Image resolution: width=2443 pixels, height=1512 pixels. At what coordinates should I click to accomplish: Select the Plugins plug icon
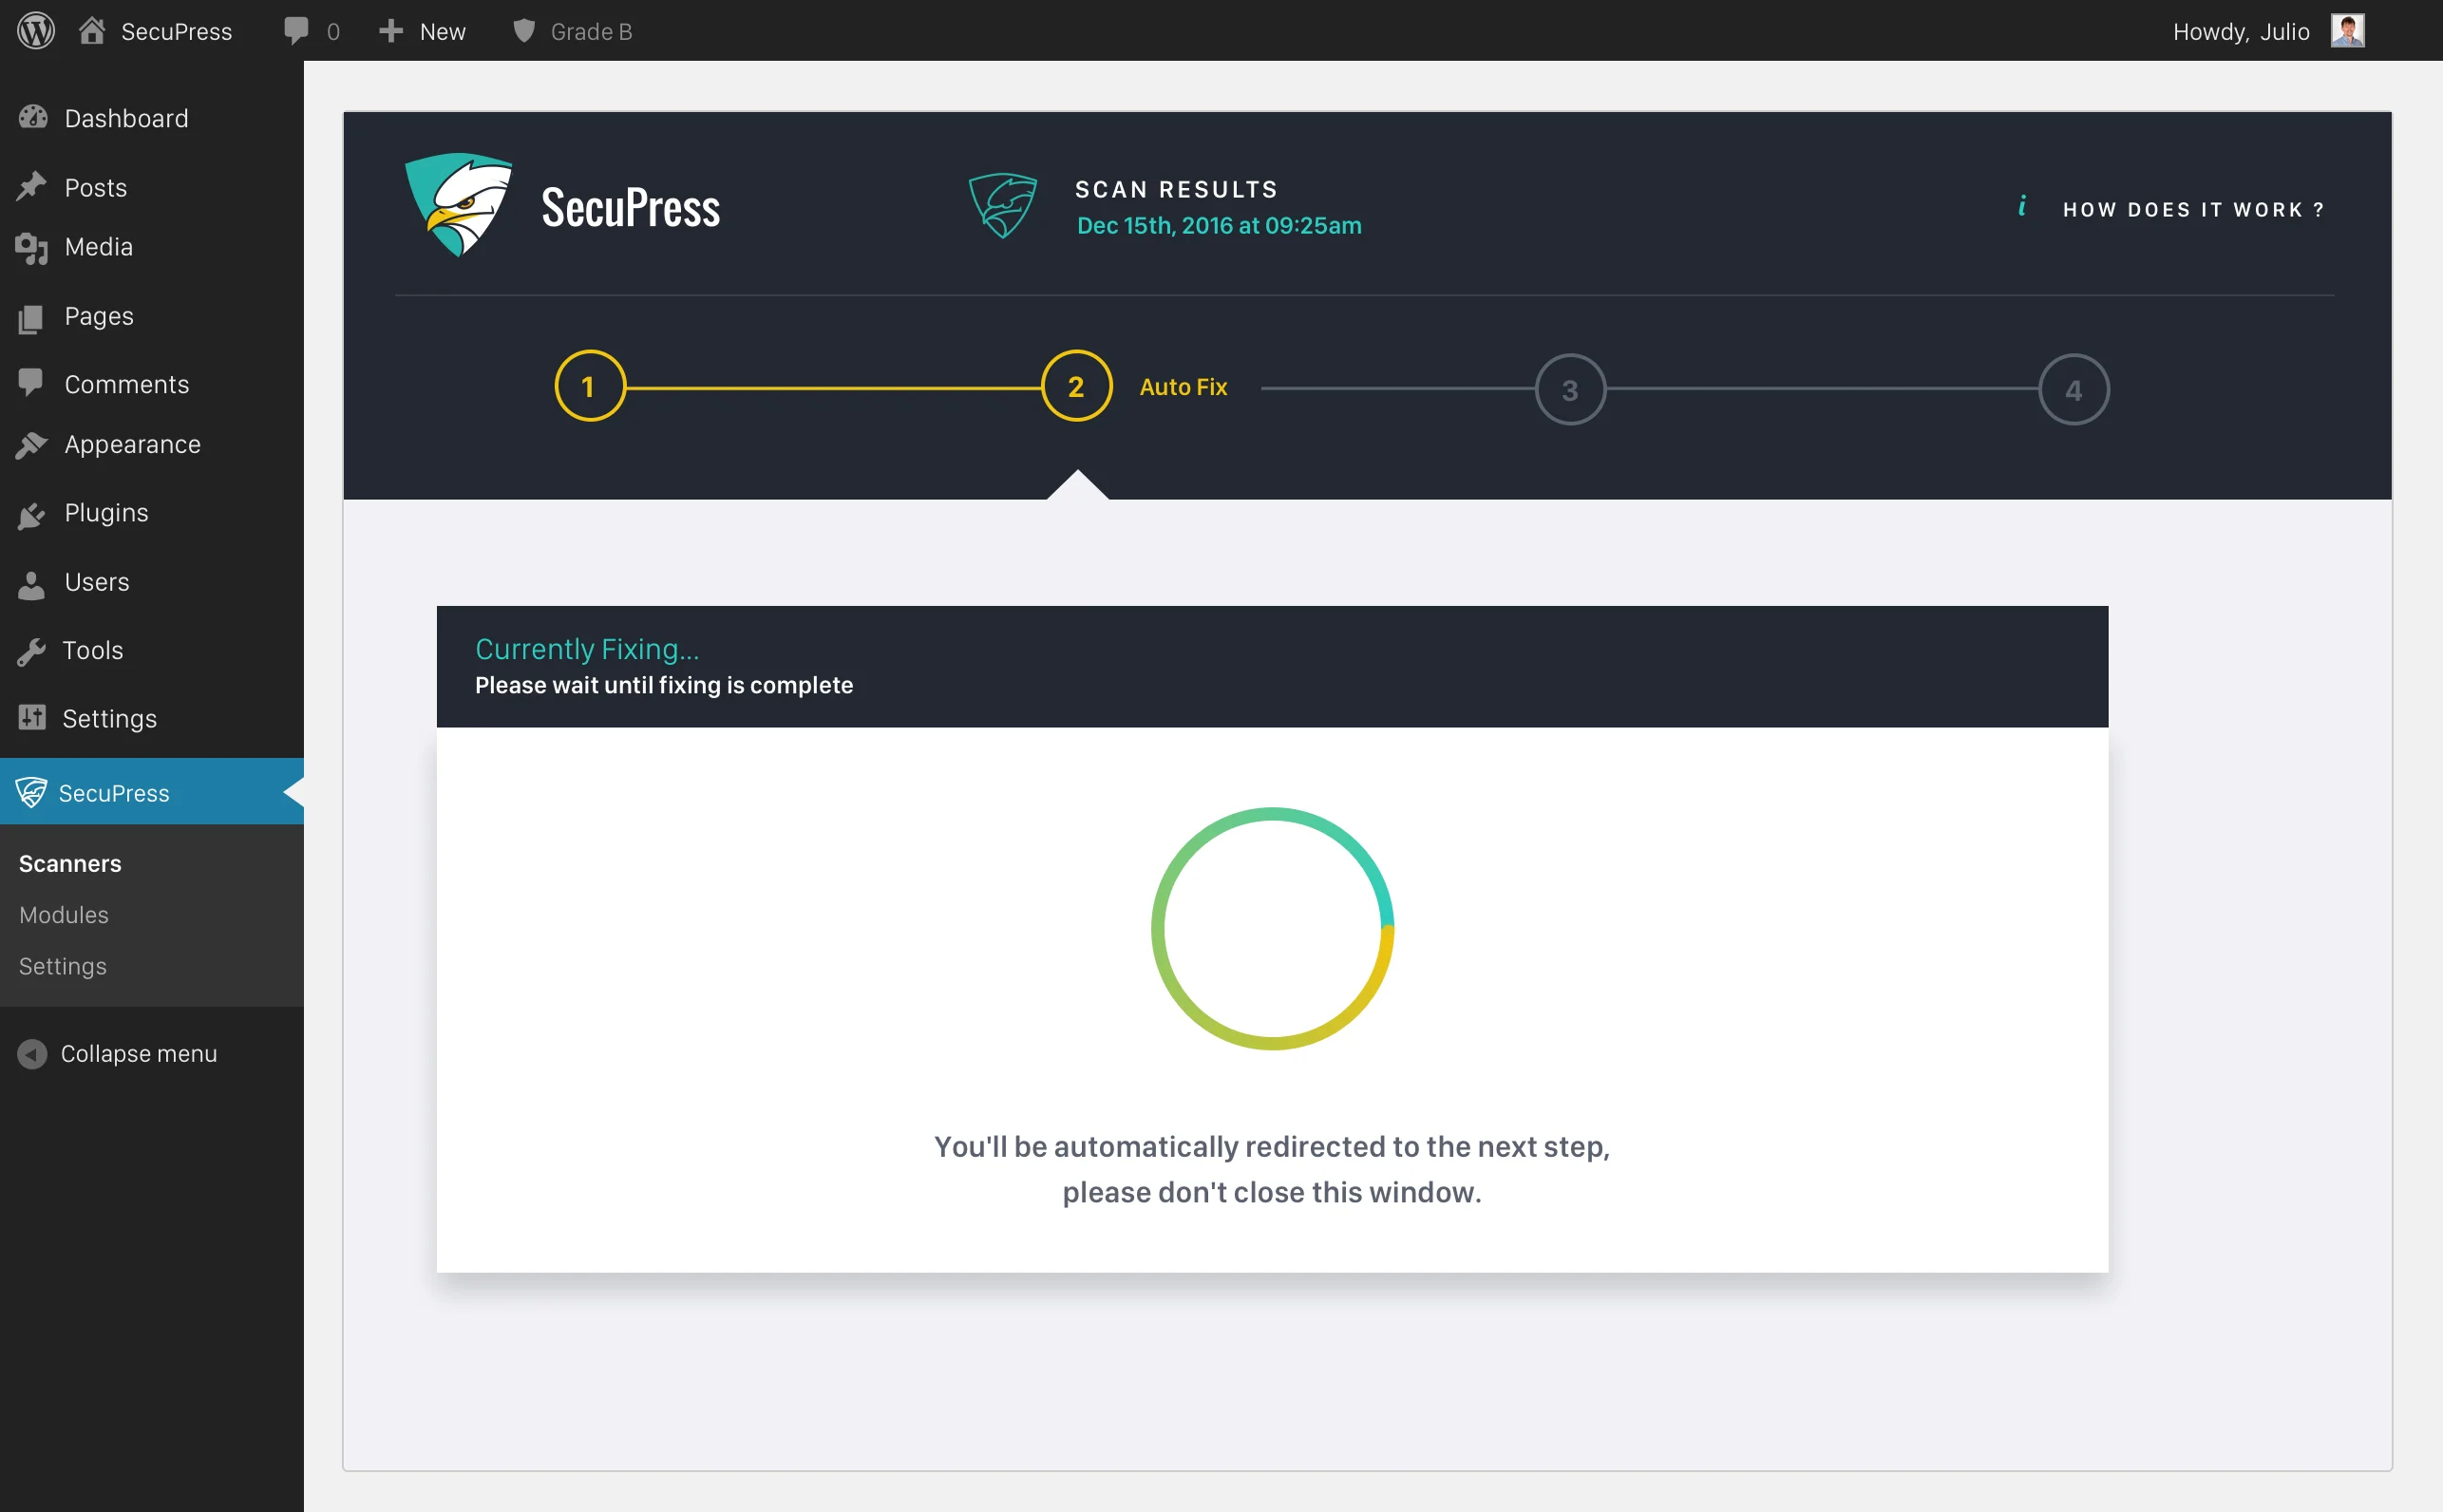coord(32,513)
